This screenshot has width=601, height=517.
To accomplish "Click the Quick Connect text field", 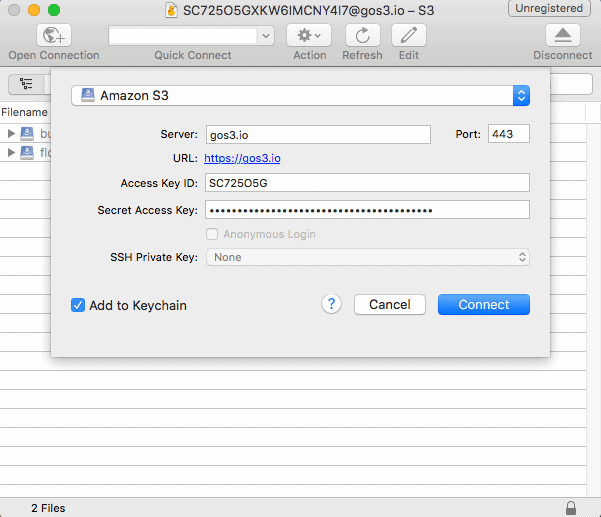I will [x=183, y=36].
